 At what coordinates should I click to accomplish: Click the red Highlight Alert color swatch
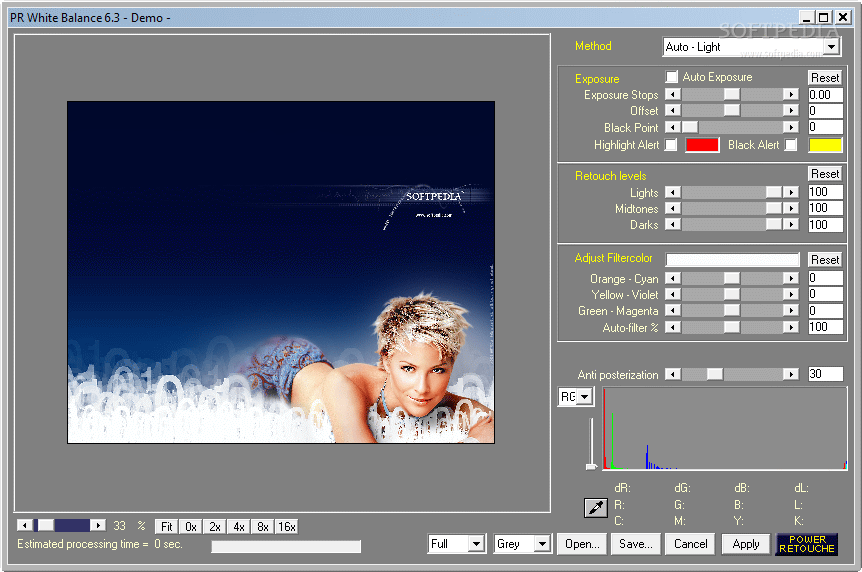[x=702, y=145]
